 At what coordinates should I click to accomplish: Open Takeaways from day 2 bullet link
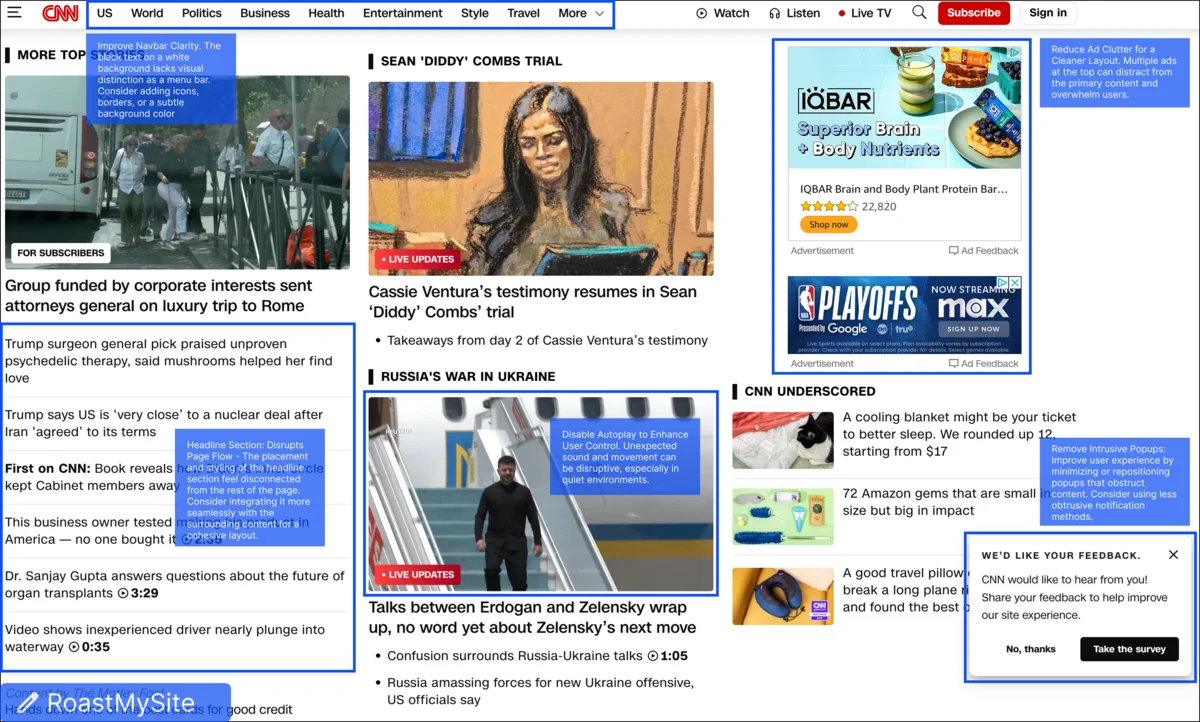click(x=547, y=340)
